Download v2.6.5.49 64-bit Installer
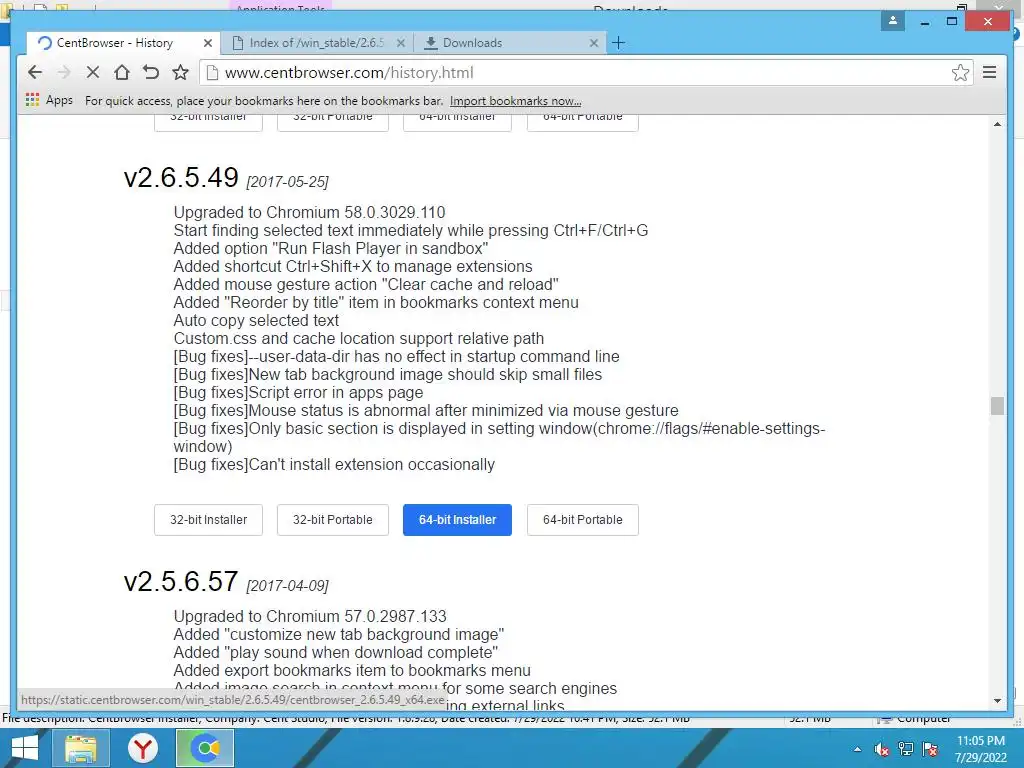The width and height of the screenshot is (1024, 768). (x=457, y=520)
